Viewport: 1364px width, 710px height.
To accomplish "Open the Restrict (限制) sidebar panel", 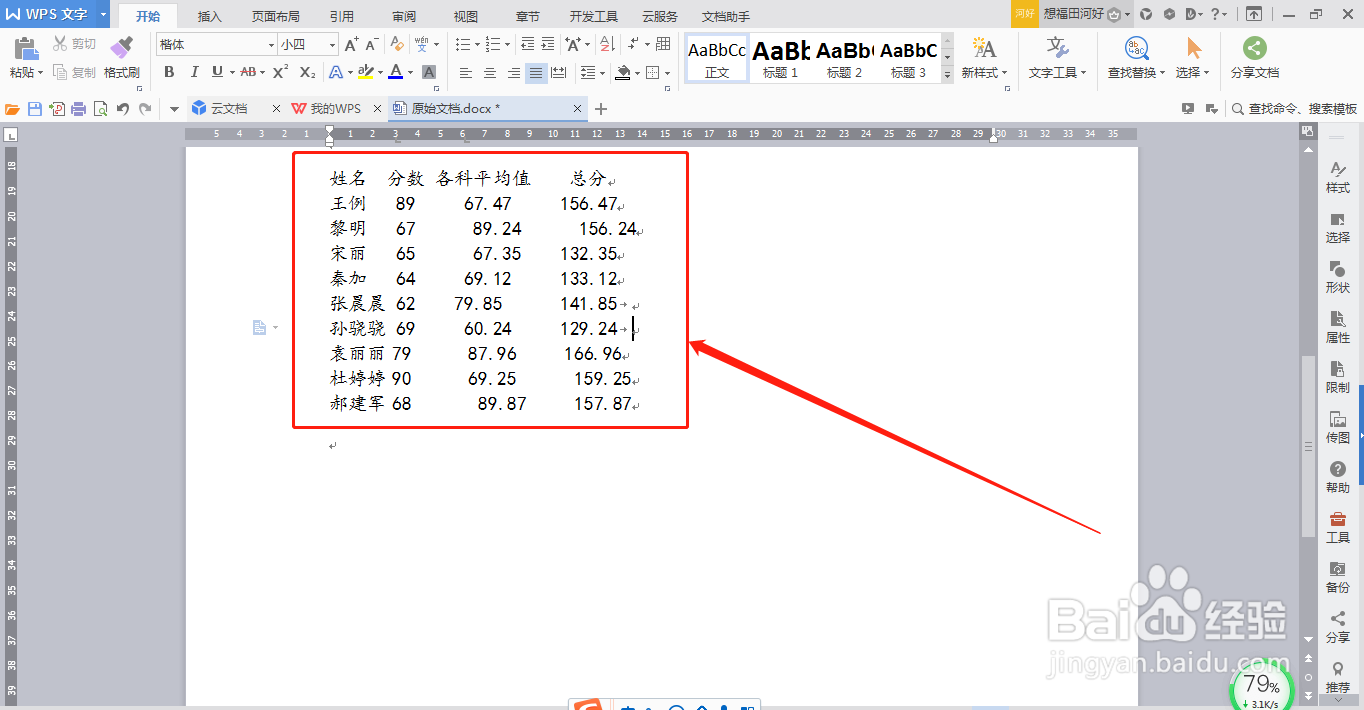I will (x=1337, y=378).
